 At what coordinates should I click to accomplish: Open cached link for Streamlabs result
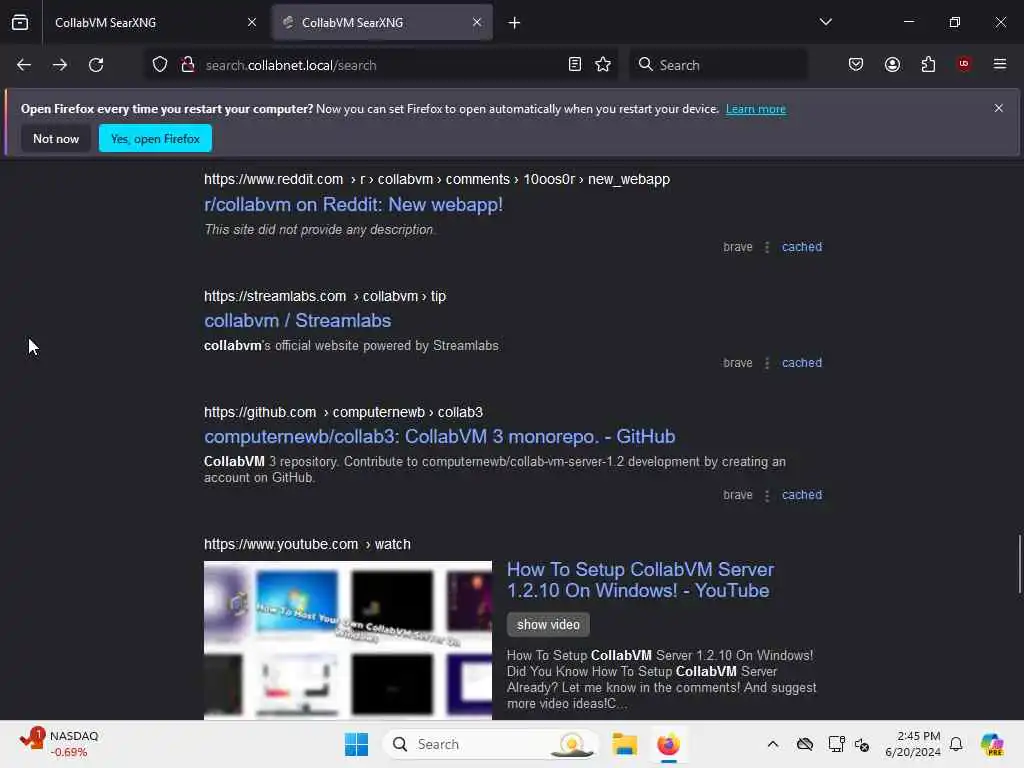(x=802, y=363)
